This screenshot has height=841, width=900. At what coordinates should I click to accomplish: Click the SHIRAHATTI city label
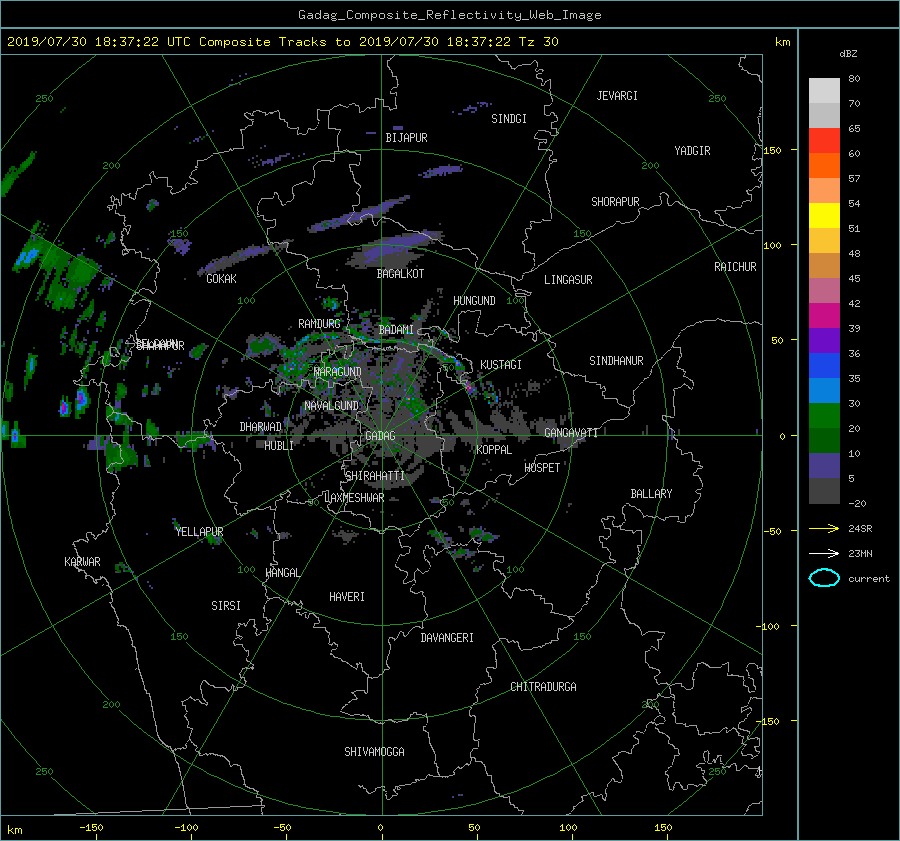pyautogui.click(x=375, y=476)
